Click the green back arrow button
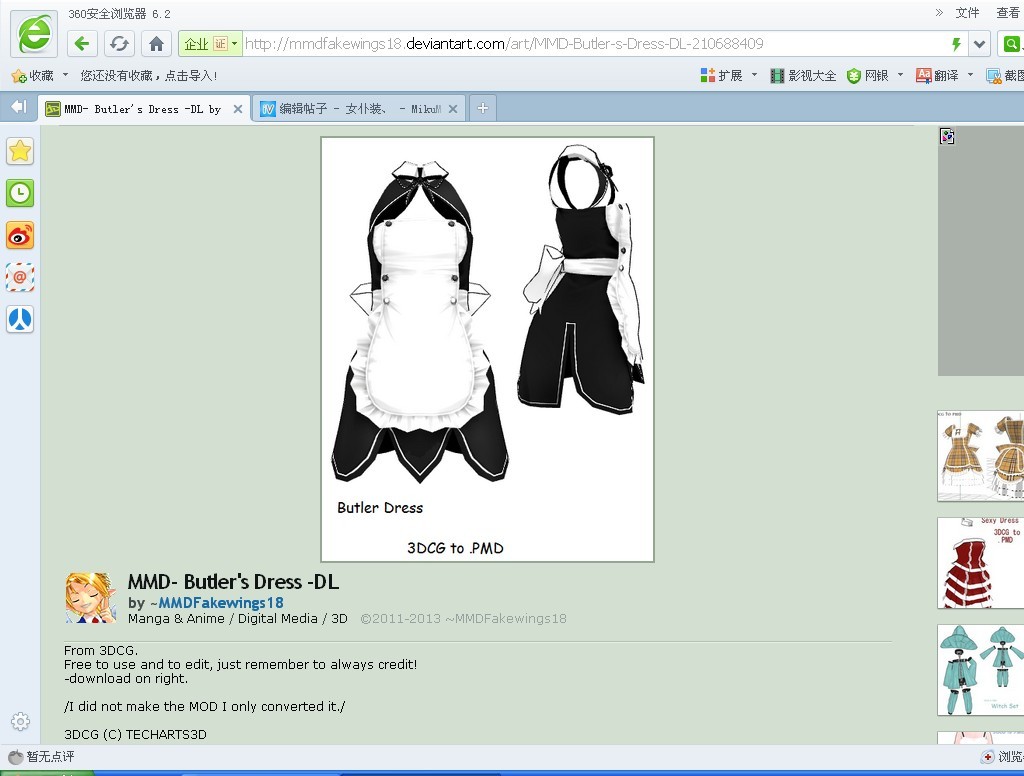 click(82, 44)
